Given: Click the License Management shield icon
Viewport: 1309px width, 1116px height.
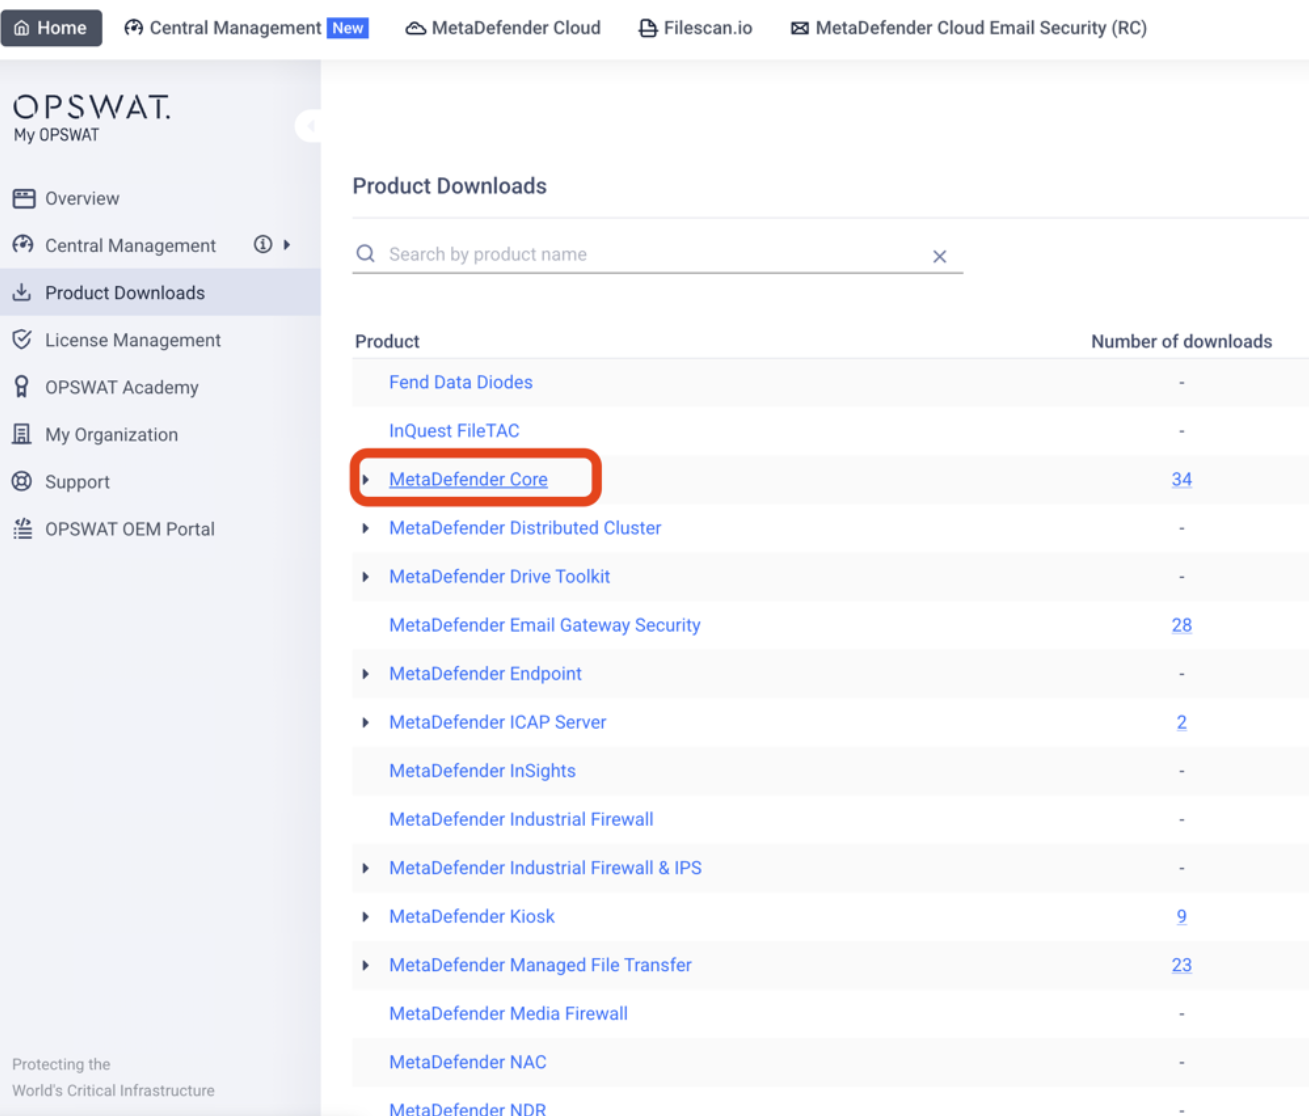Looking at the screenshot, I should click(x=22, y=340).
